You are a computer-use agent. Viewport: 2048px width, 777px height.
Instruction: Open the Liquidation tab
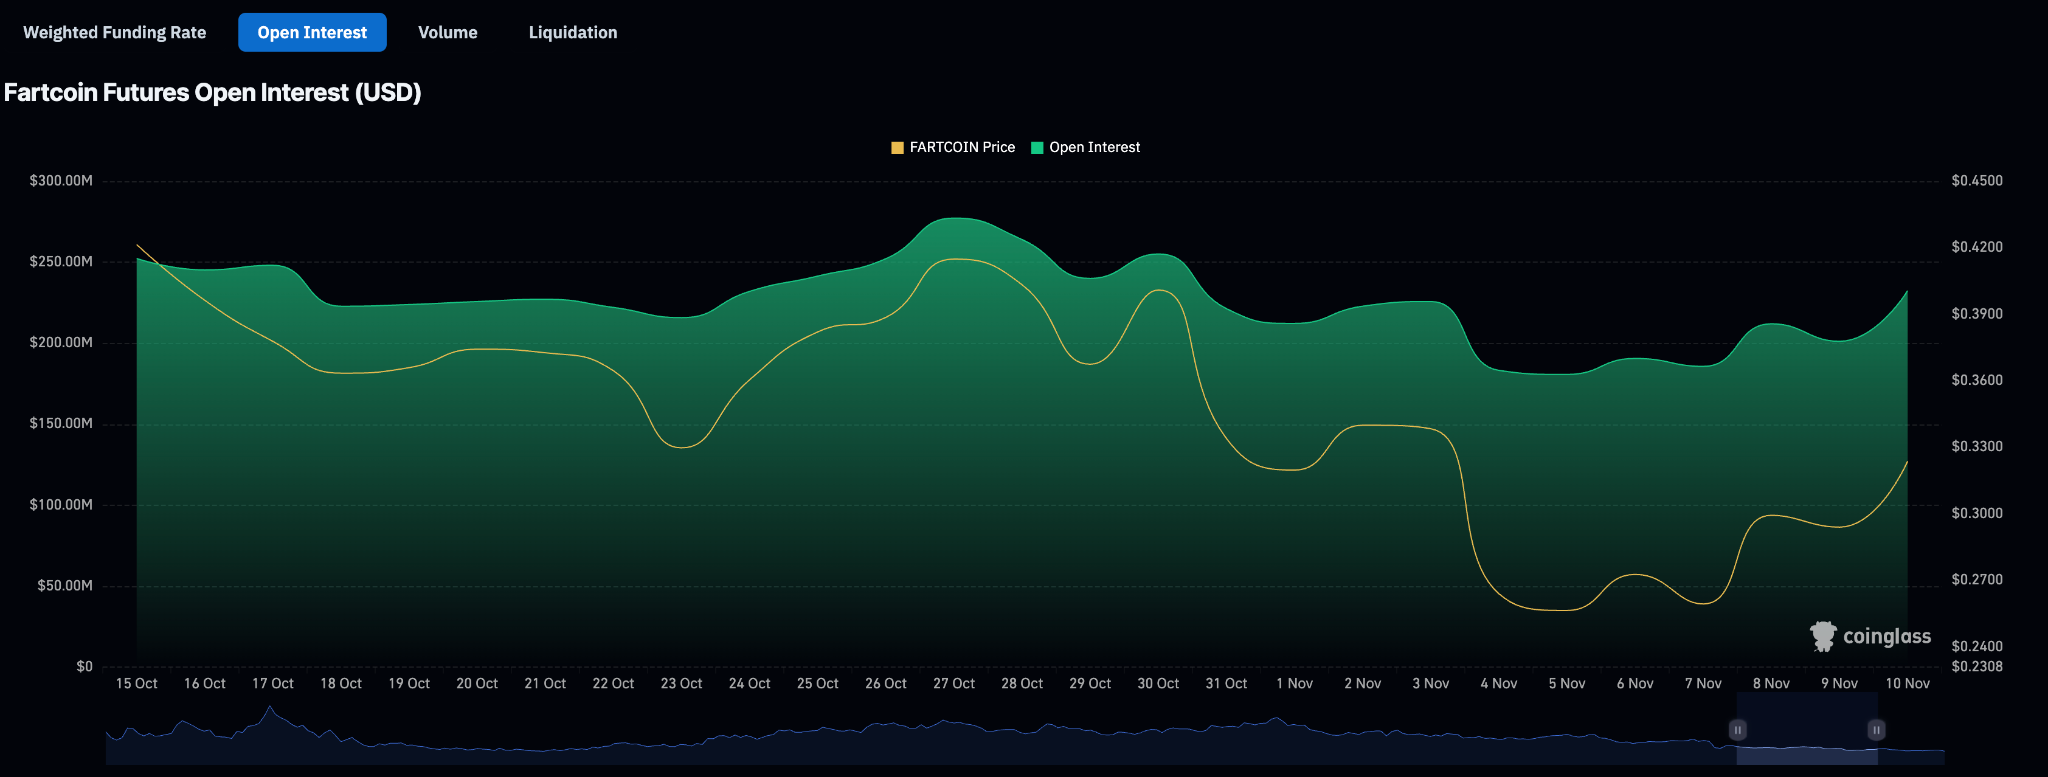572,32
